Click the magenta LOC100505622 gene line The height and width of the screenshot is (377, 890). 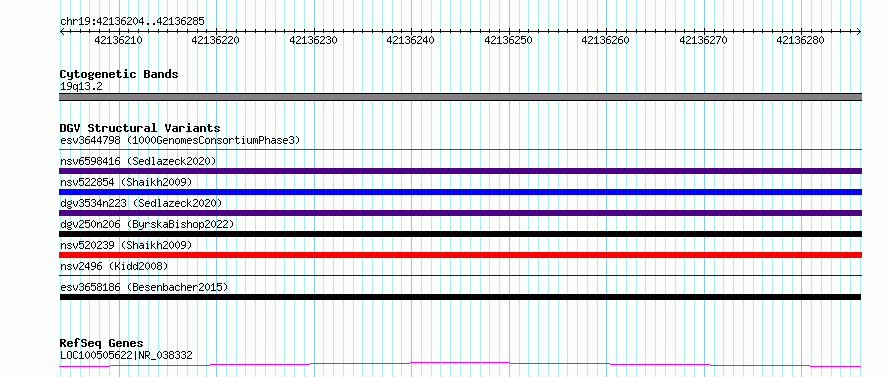click(460, 365)
